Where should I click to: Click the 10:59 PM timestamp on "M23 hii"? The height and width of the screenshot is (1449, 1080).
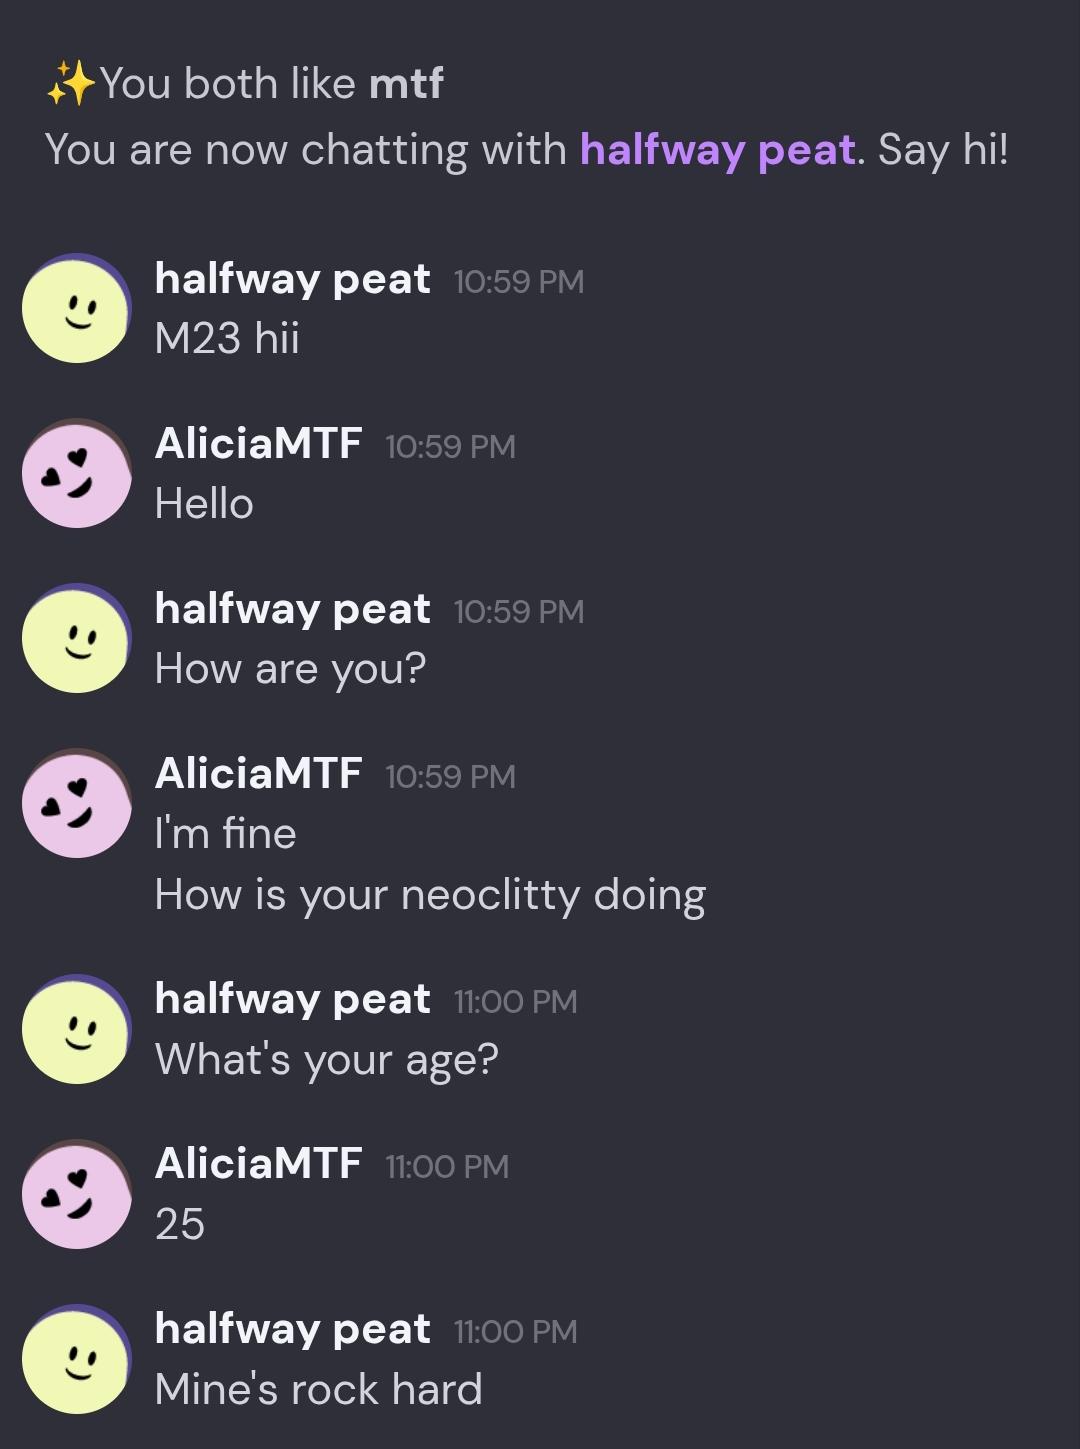[518, 282]
